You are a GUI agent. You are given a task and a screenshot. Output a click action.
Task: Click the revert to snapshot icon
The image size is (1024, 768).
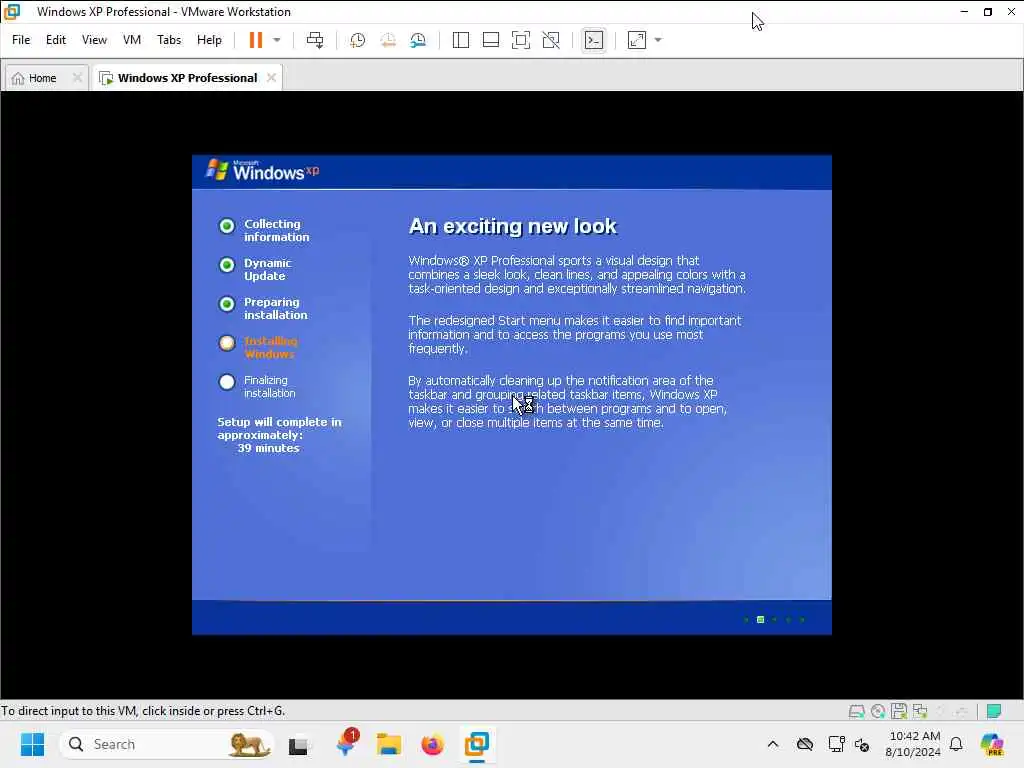pyautogui.click(x=388, y=40)
